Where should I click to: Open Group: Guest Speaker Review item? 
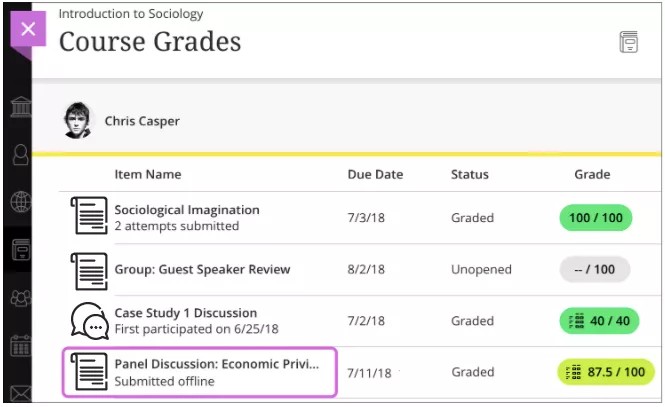pyautogui.click(x=202, y=269)
